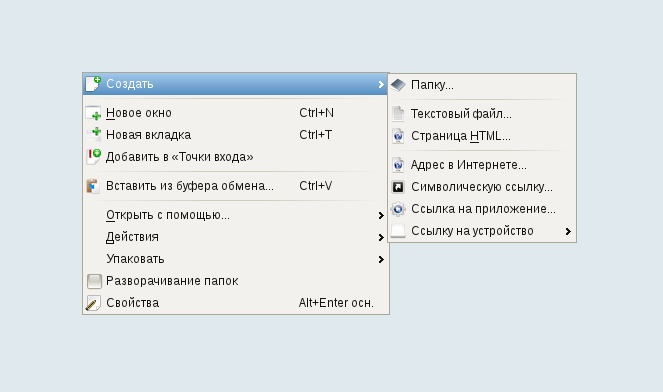Create a Страница HTML
663x392 pixels.
click(482, 136)
